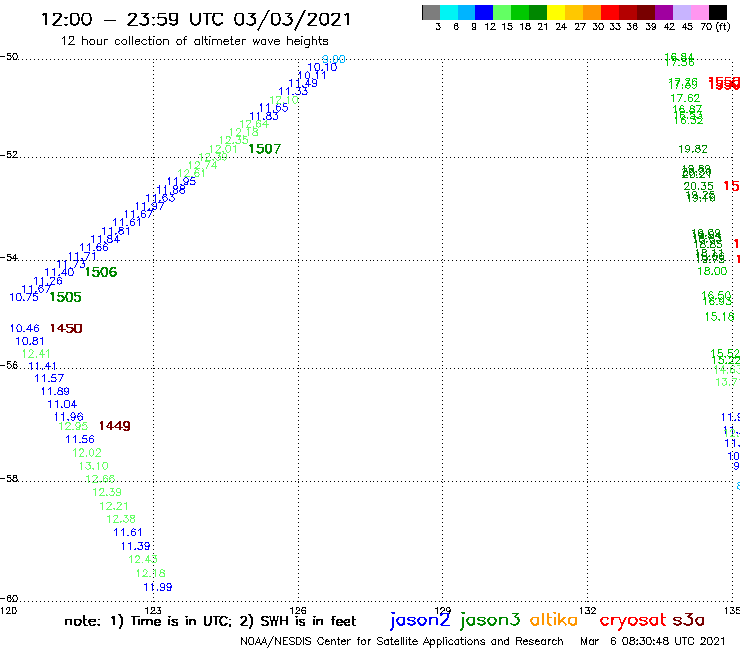The image size is (740, 650).
Task: Click the 'altika' satellite legend label
Action: [554, 619]
